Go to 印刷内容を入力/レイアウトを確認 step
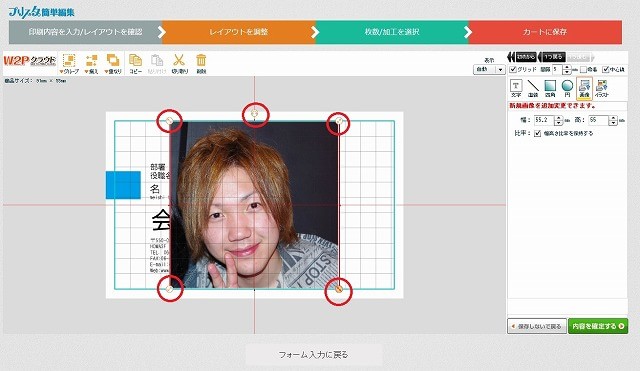Screen dimensions: 640x371 click(x=85, y=32)
